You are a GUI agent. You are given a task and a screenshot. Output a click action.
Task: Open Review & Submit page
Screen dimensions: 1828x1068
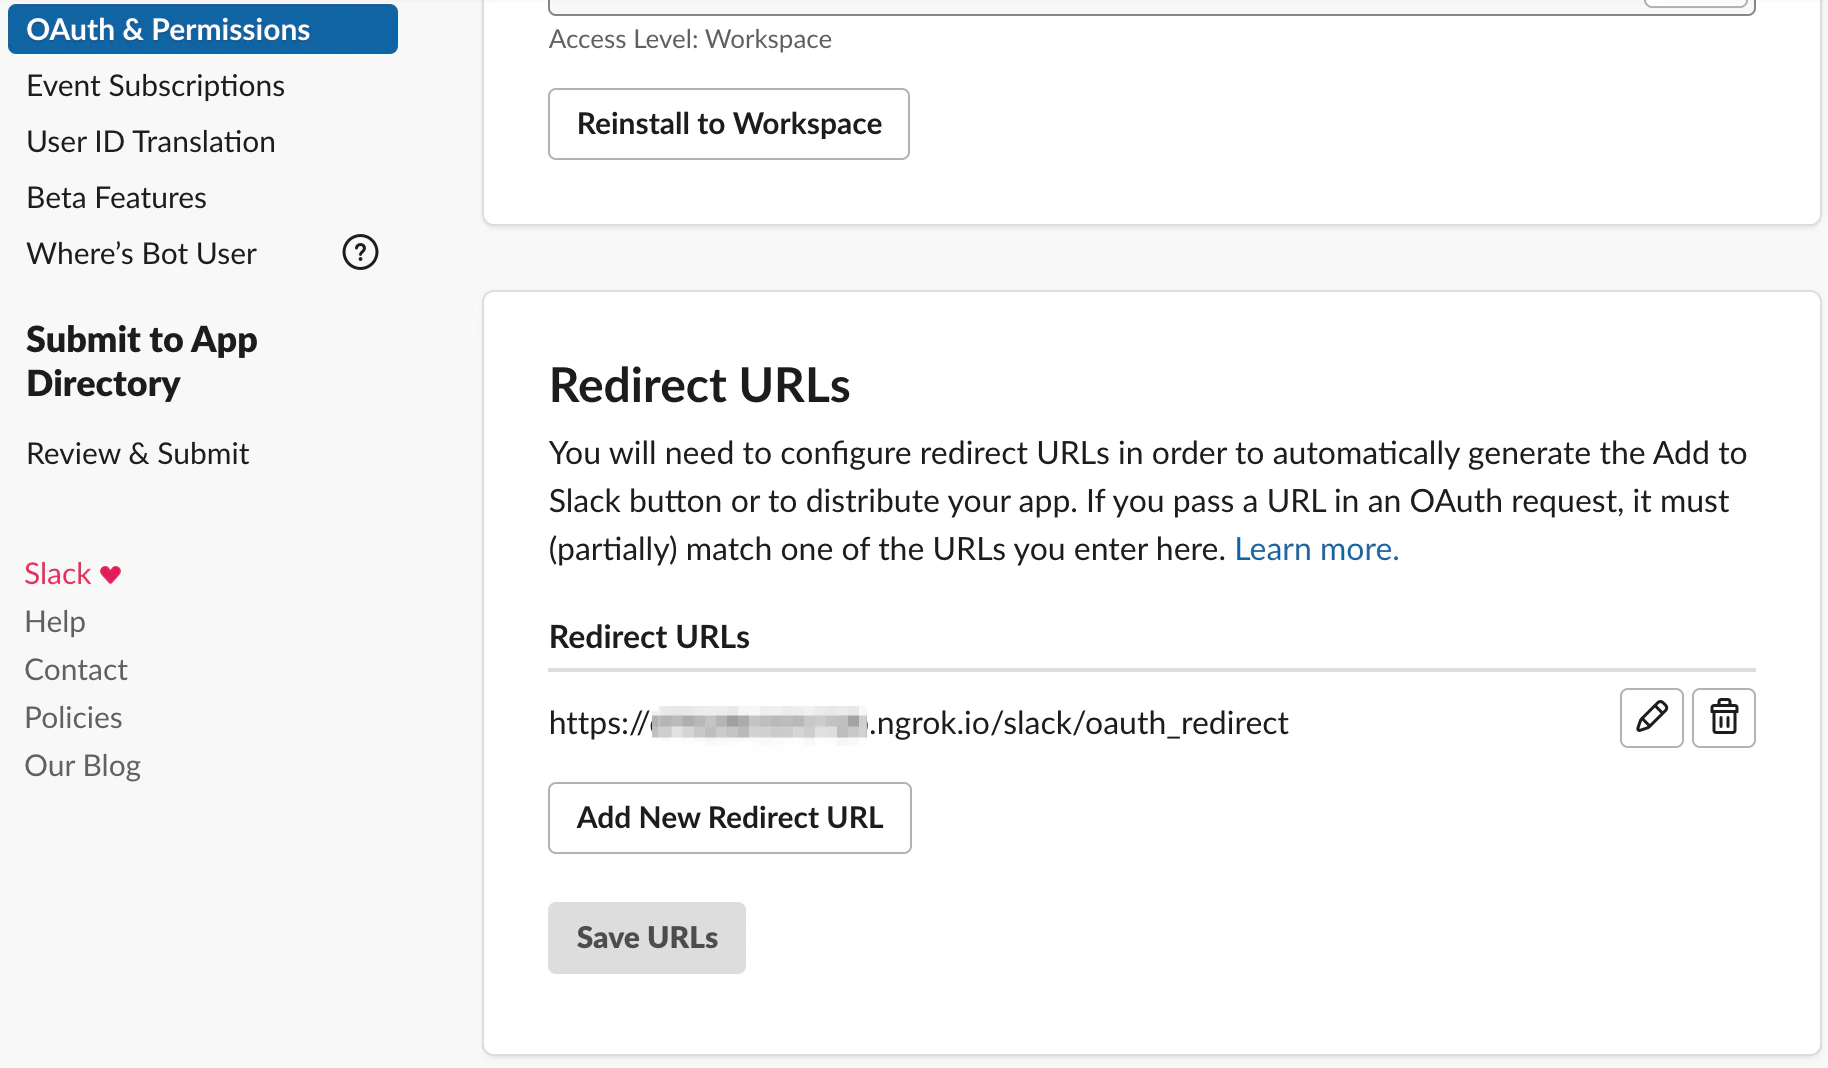138,454
